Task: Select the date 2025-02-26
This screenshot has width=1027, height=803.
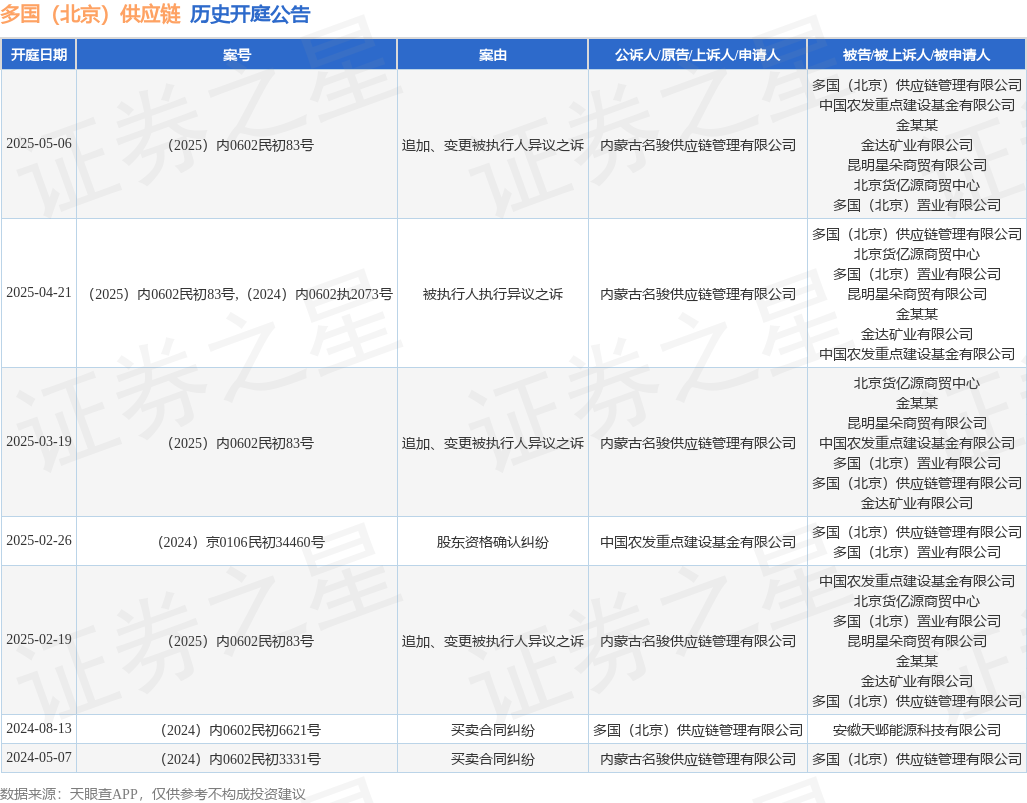Action: [x=39, y=540]
